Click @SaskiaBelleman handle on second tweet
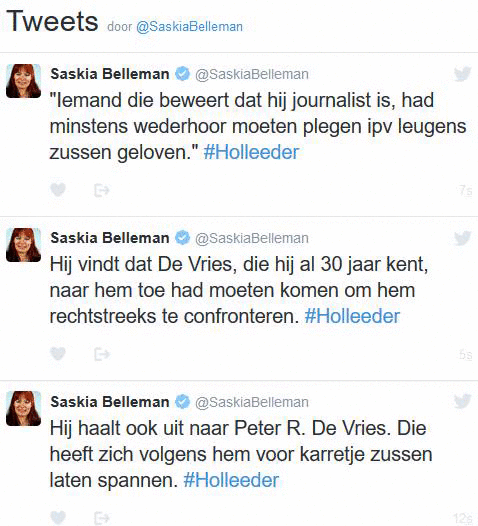This screenshot has height=526, width=478. 252,238
